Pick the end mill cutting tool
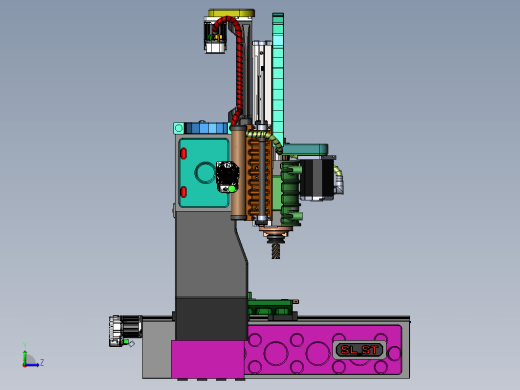Viewport: 520px width, 390px height. pos(276,251)
